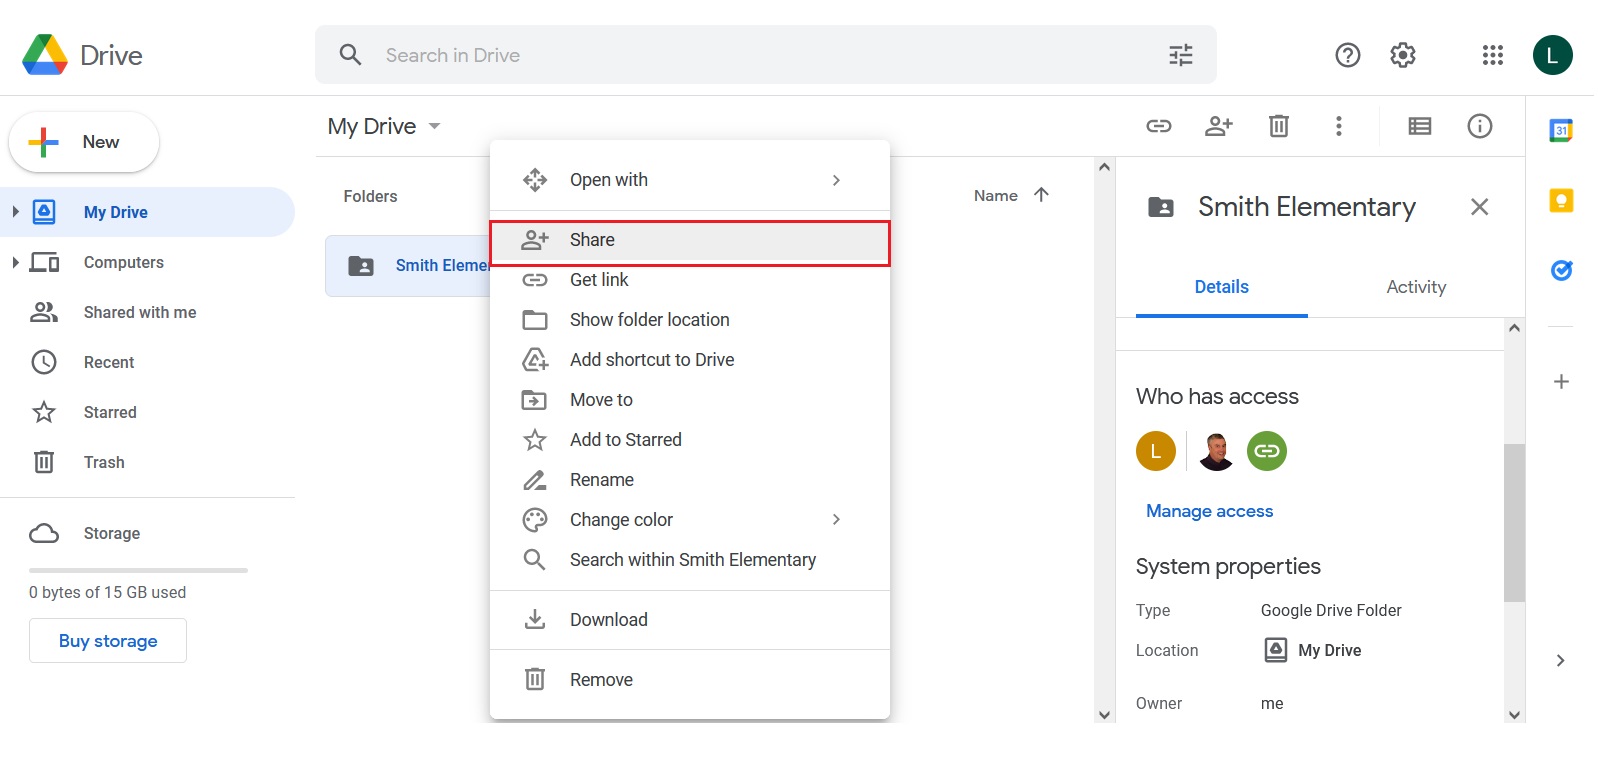Click the Remove trash toolbar icon
The height and width of the screenshot is (764, 1598).
click(x=1279, y=126)
